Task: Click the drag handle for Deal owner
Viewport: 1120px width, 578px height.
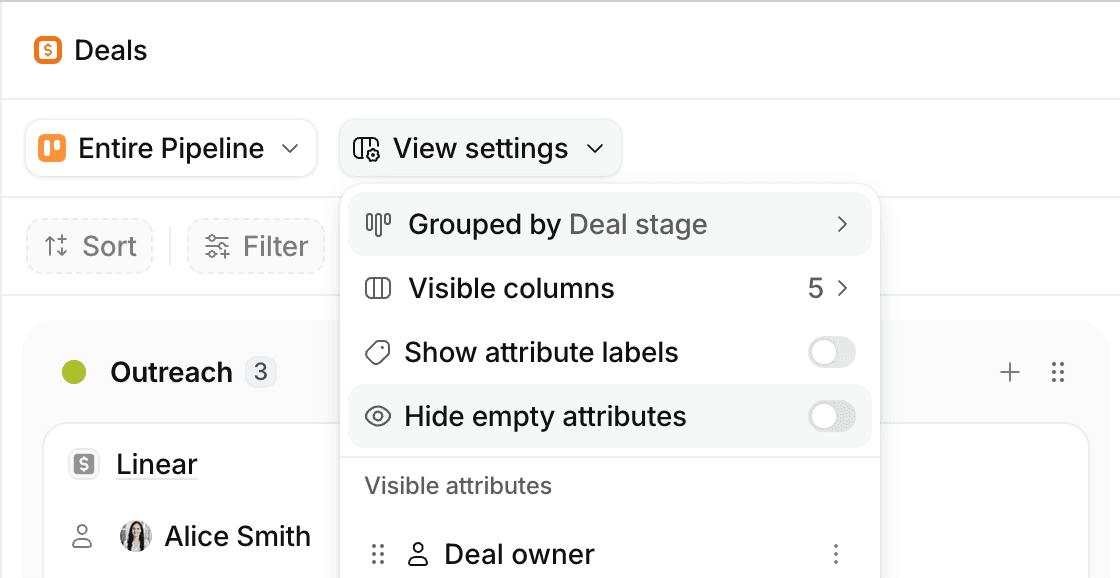Action: pos(378,554)
